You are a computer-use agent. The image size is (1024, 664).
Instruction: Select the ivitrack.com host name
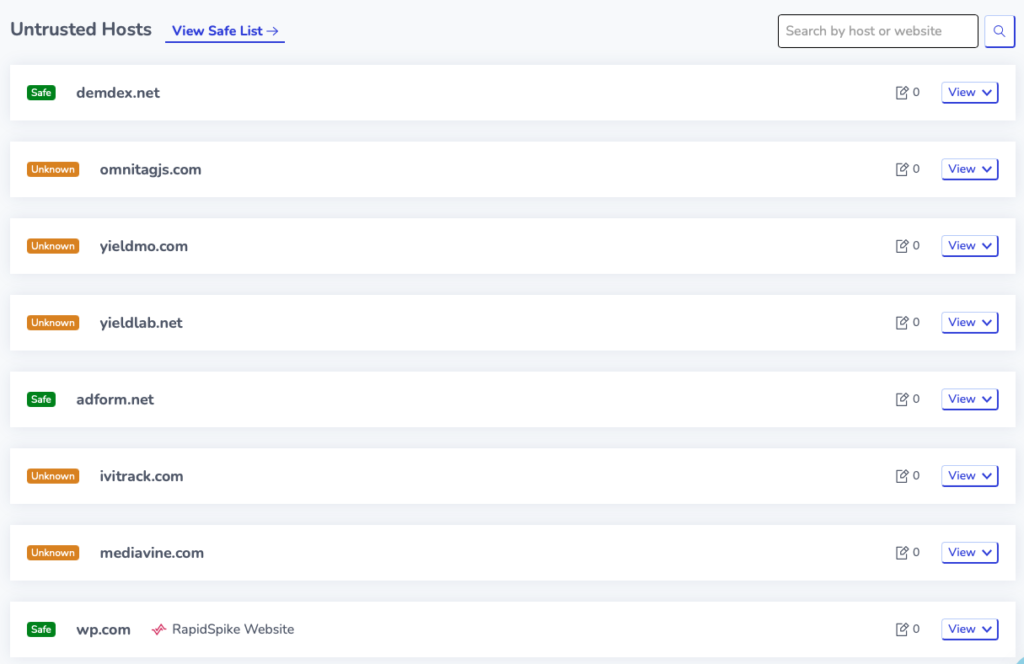point(141,476)
